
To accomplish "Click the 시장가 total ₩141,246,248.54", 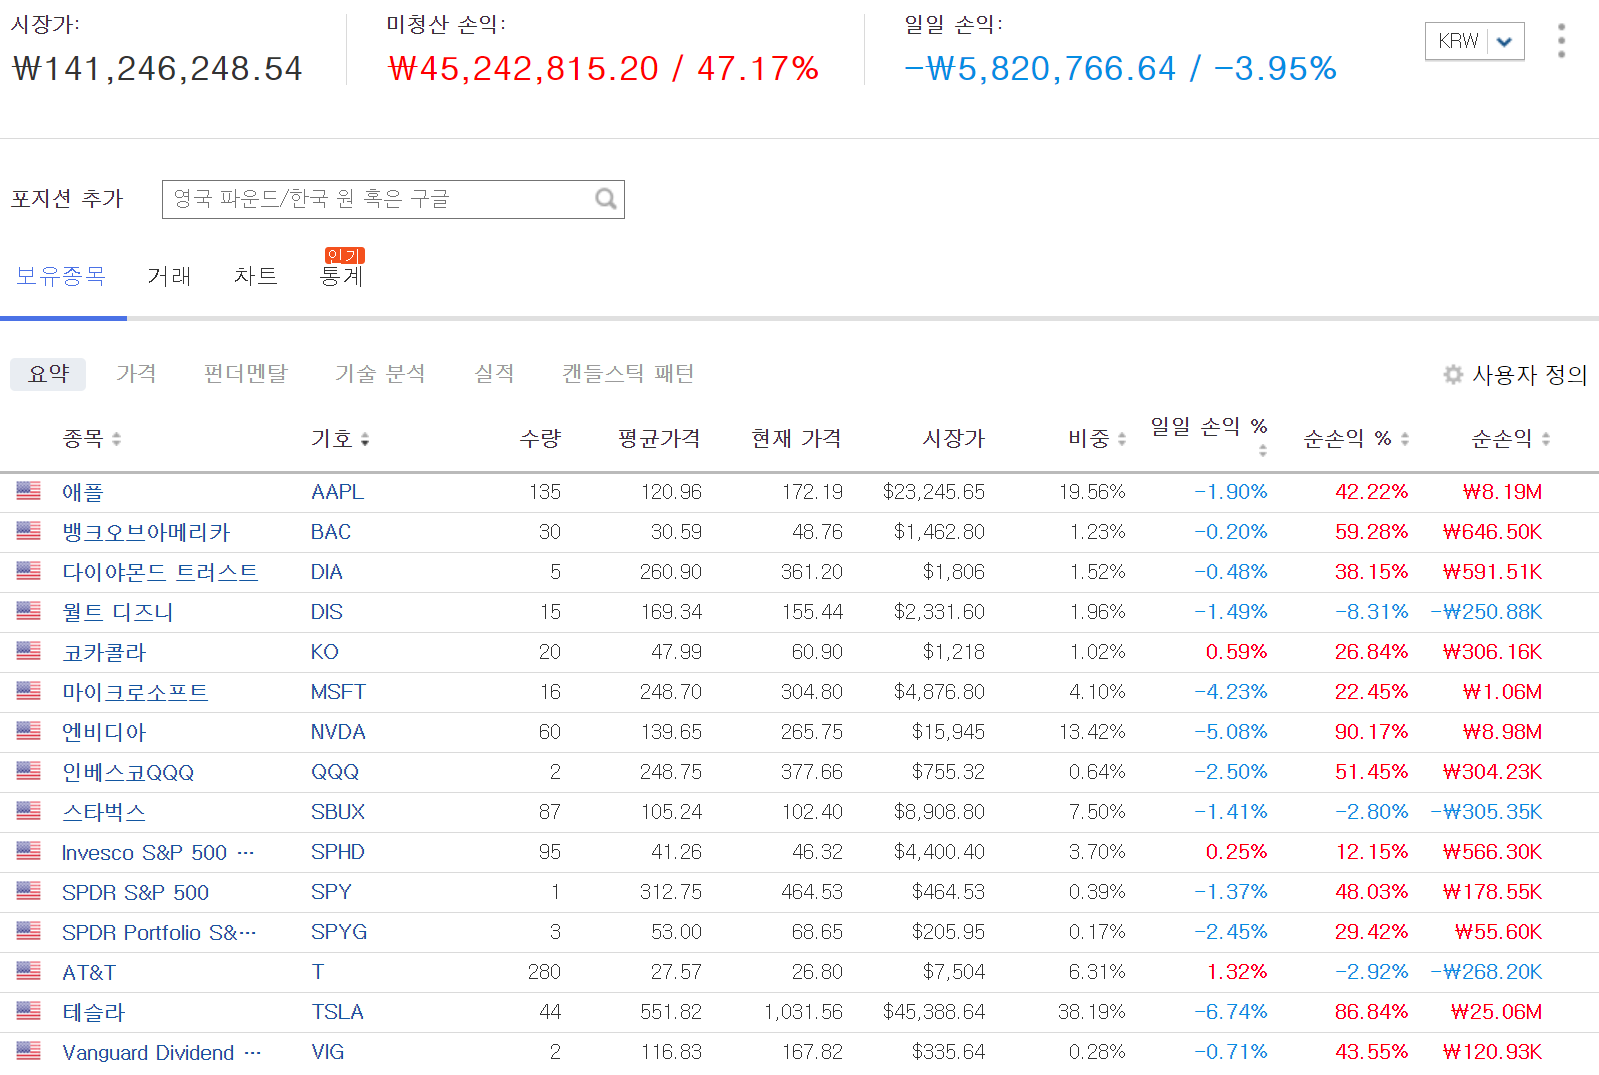I will click(157, 68).
